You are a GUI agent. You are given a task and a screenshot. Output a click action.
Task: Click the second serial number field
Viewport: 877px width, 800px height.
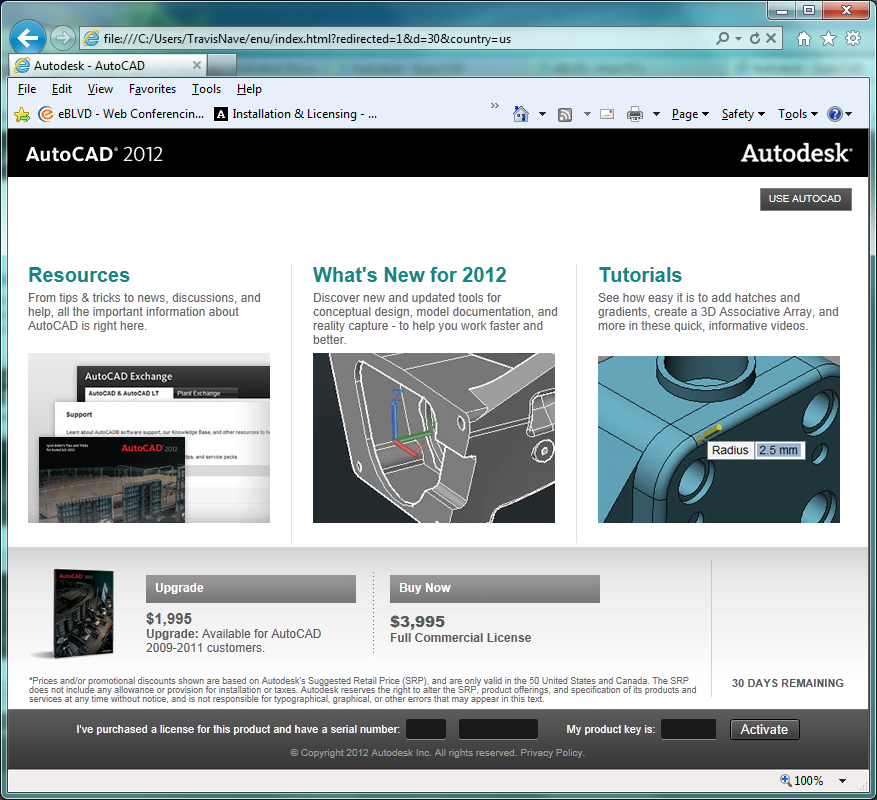click(x=498, y=730)
